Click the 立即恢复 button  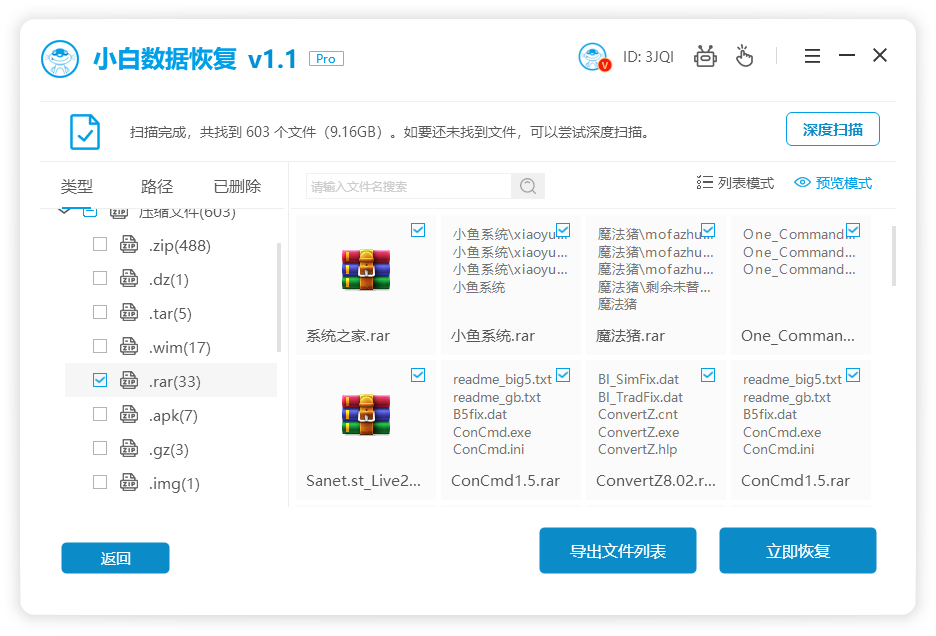(798, 551)
